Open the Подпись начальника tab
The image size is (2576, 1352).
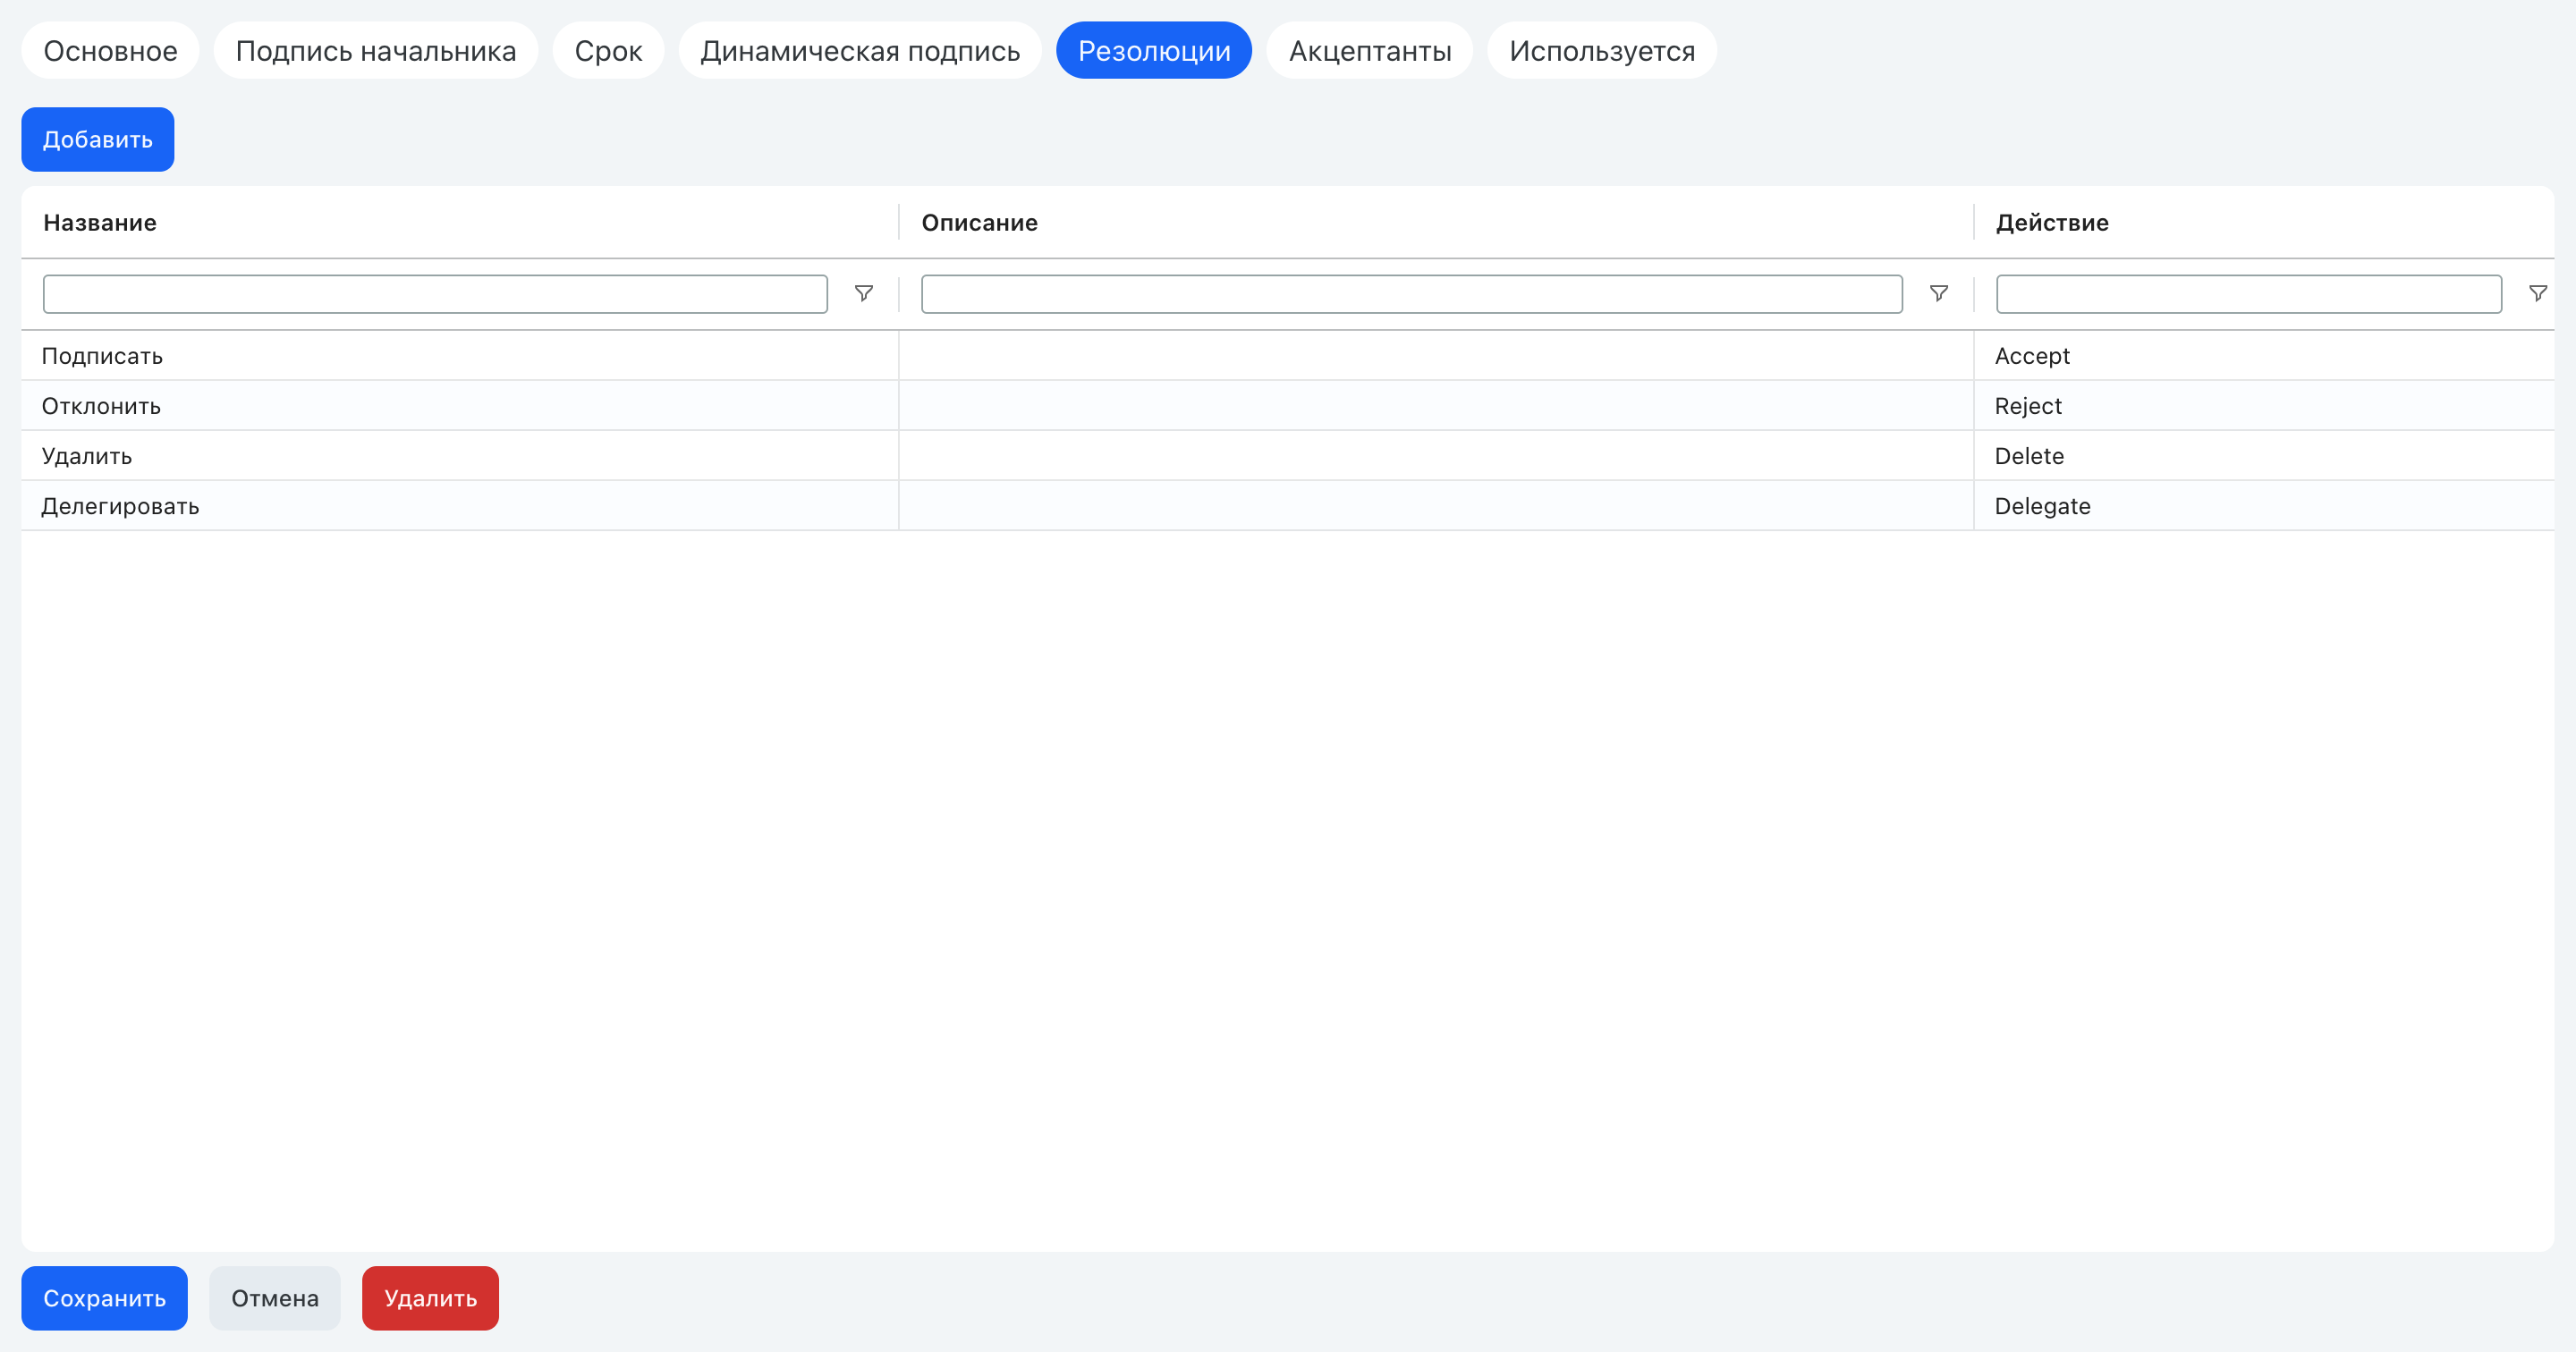[376, 50]
